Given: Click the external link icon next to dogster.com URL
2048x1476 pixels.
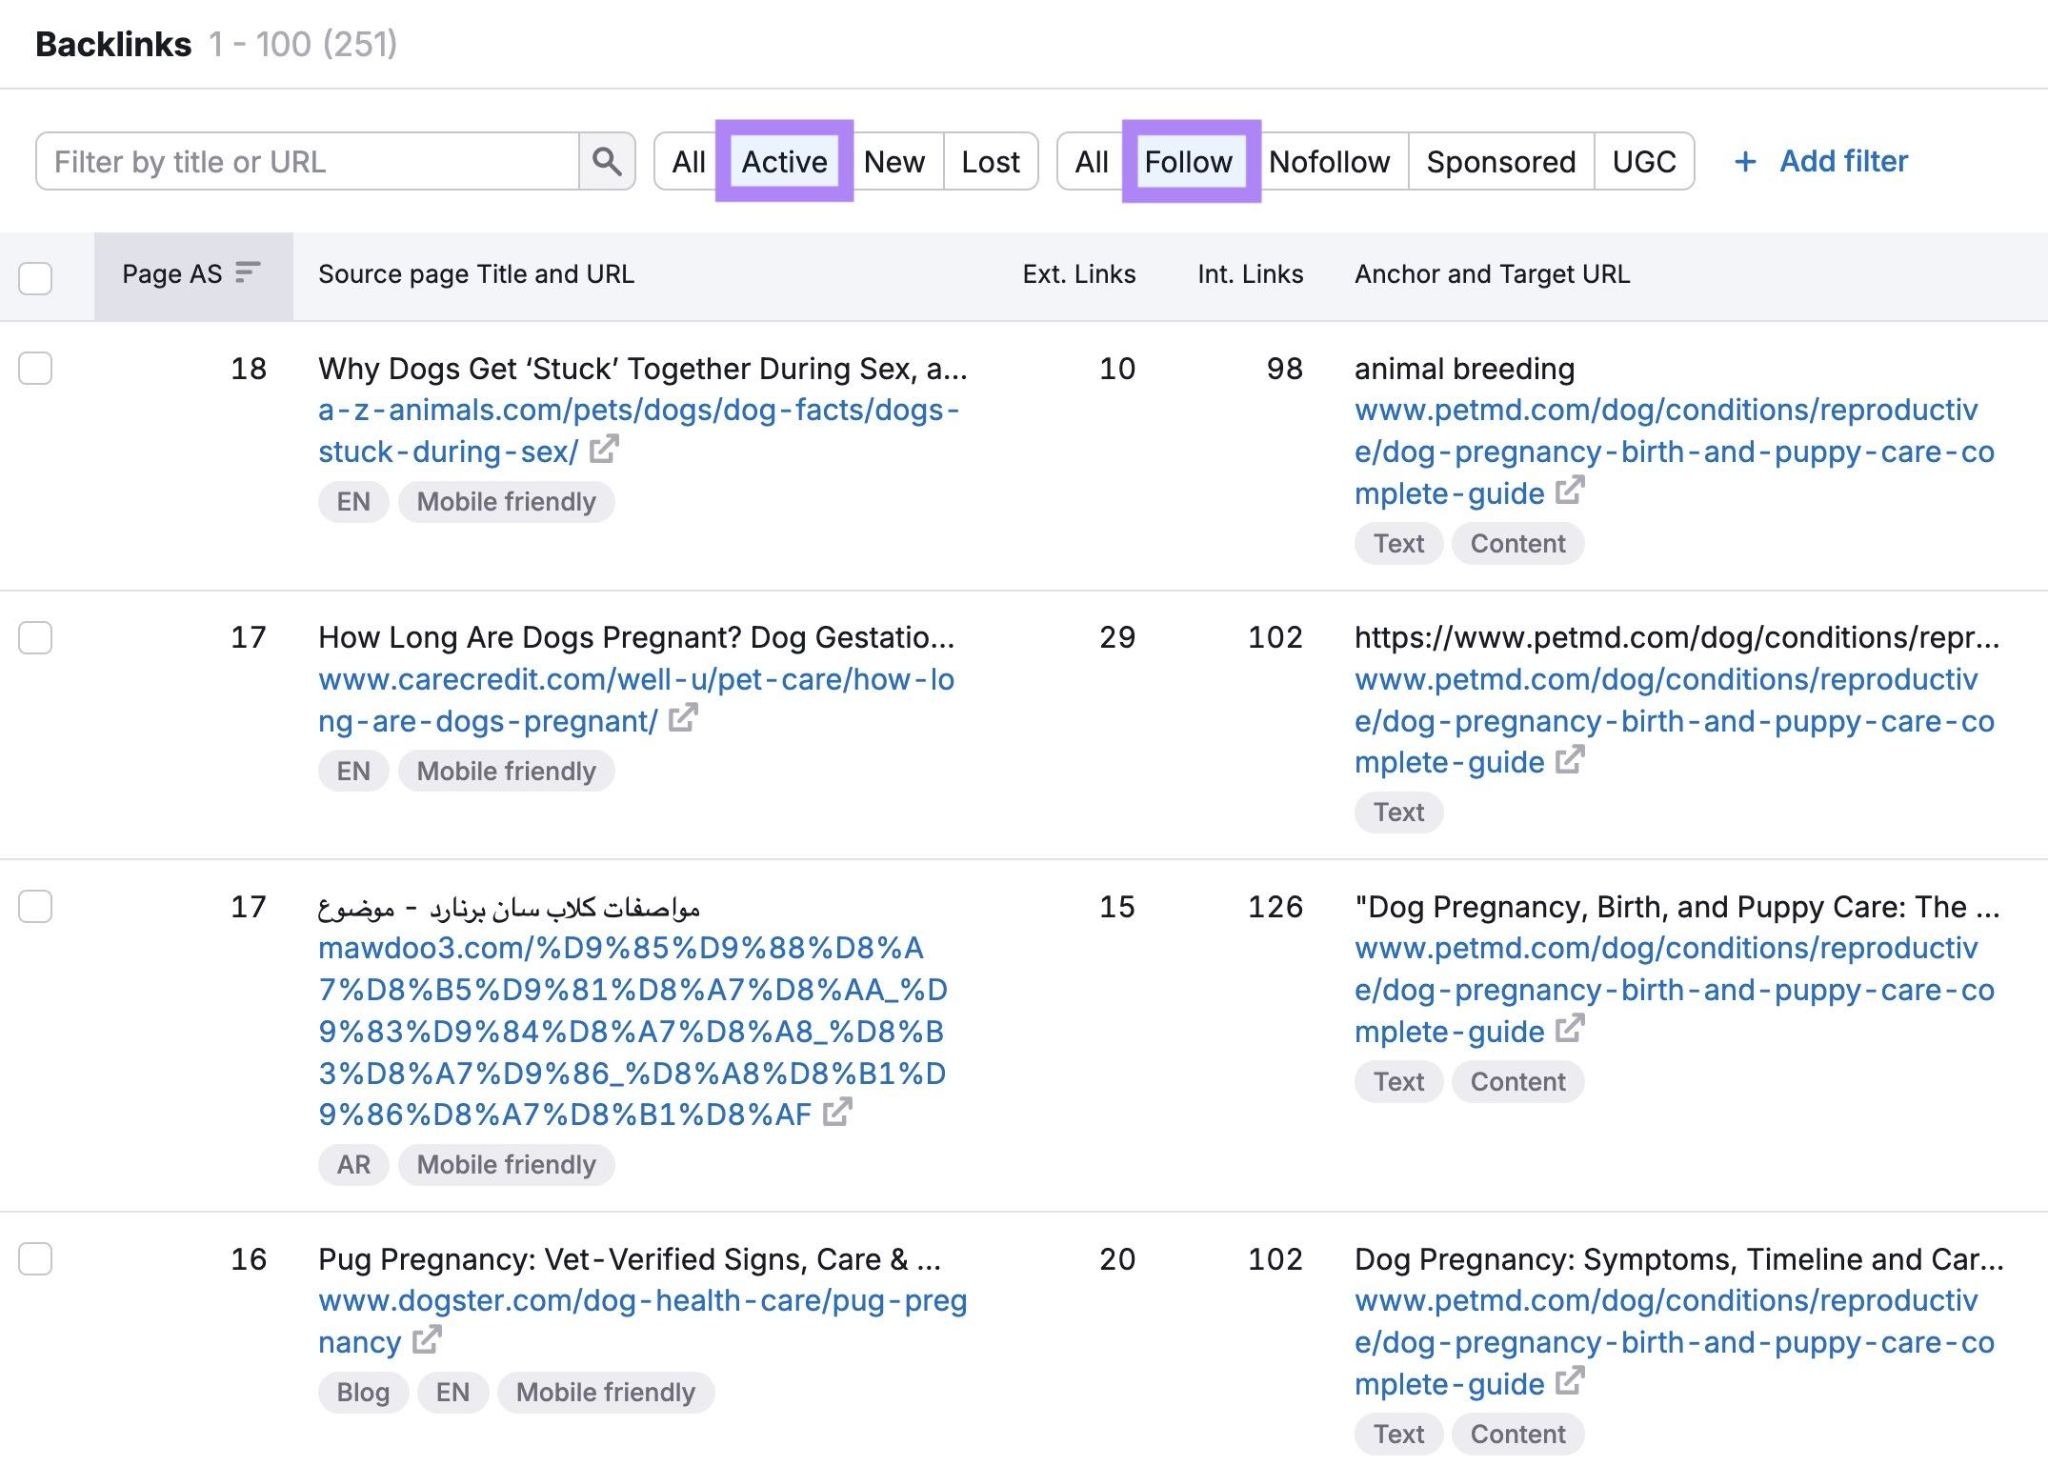Looking at the screenshot, I should (x=428, y=1342).
